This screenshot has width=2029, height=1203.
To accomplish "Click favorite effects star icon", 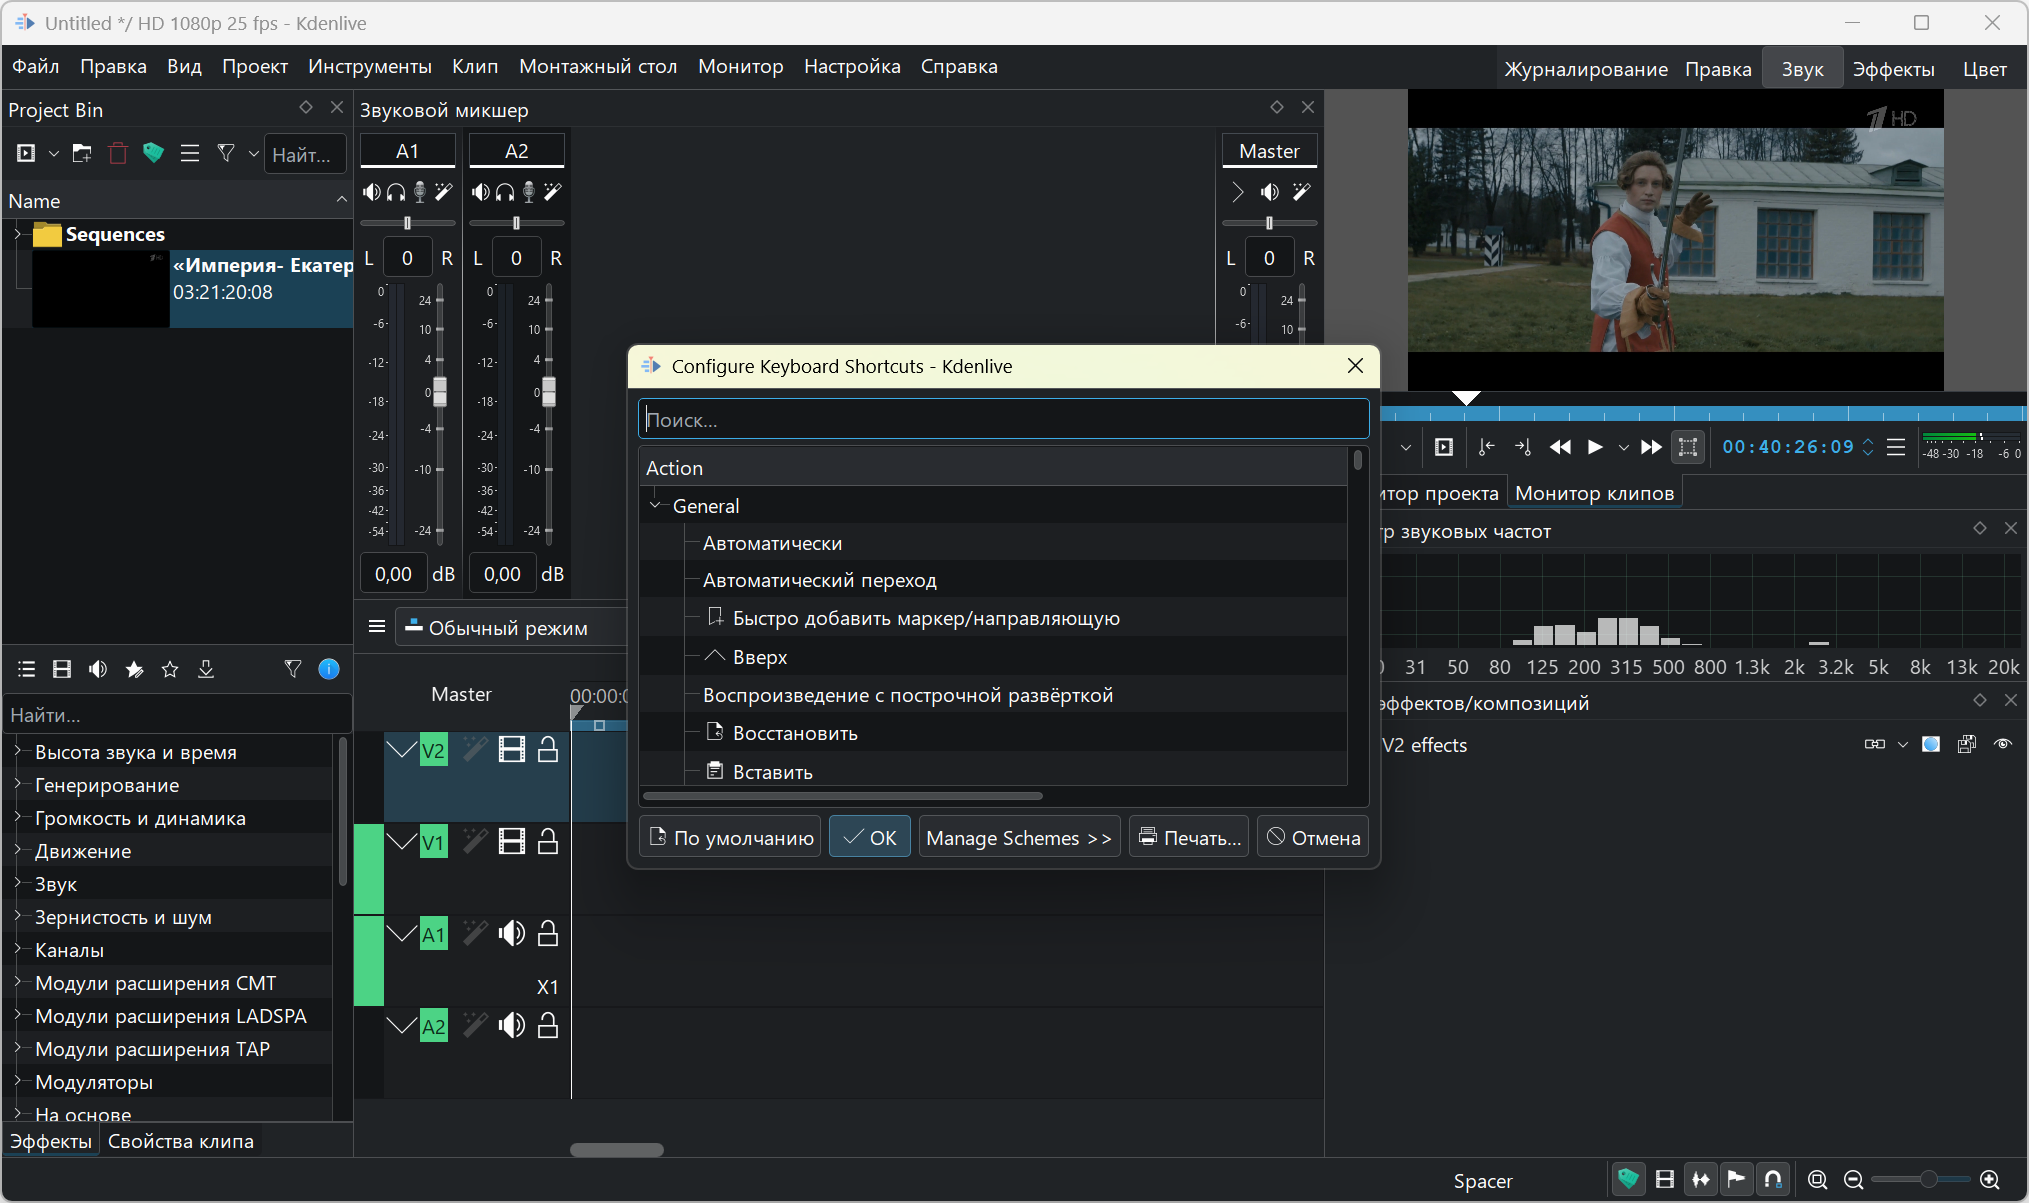I will (x=170, y=670).
